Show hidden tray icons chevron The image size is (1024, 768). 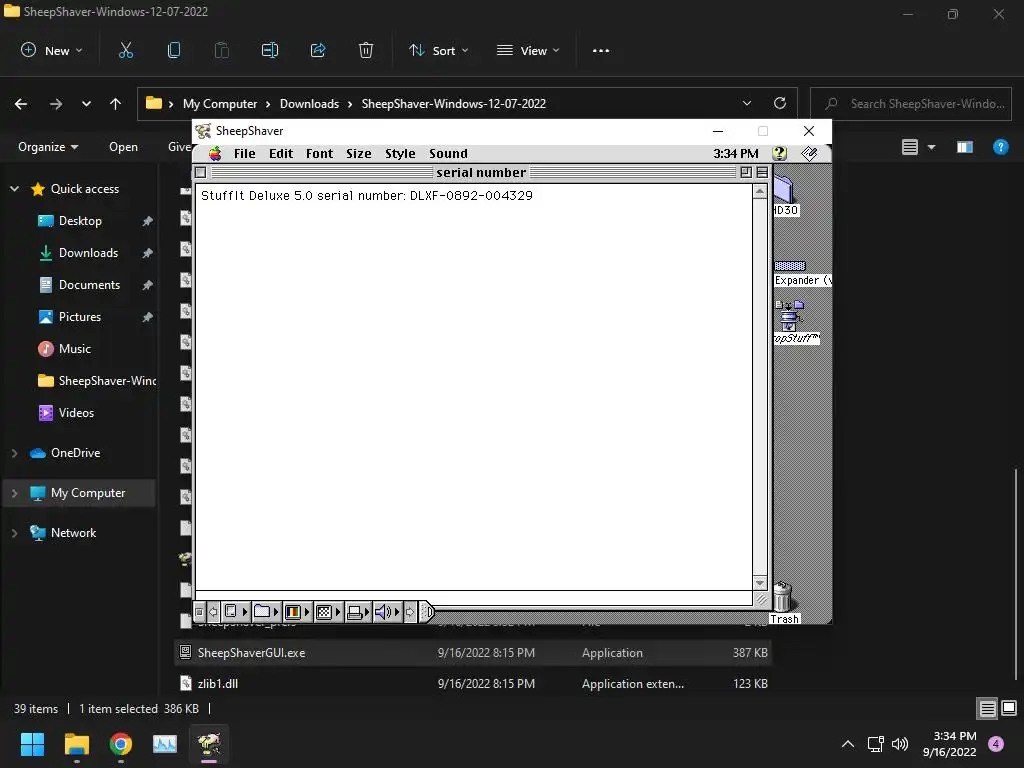tap(848, 744)
